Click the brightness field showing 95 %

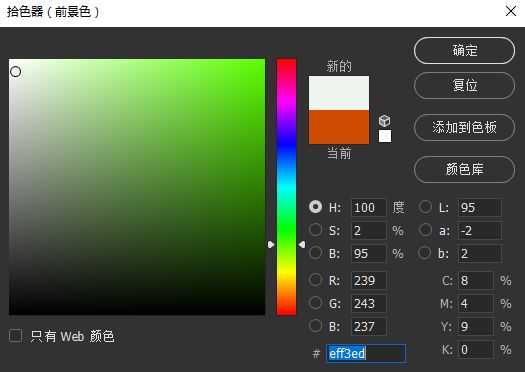[369, 253]
